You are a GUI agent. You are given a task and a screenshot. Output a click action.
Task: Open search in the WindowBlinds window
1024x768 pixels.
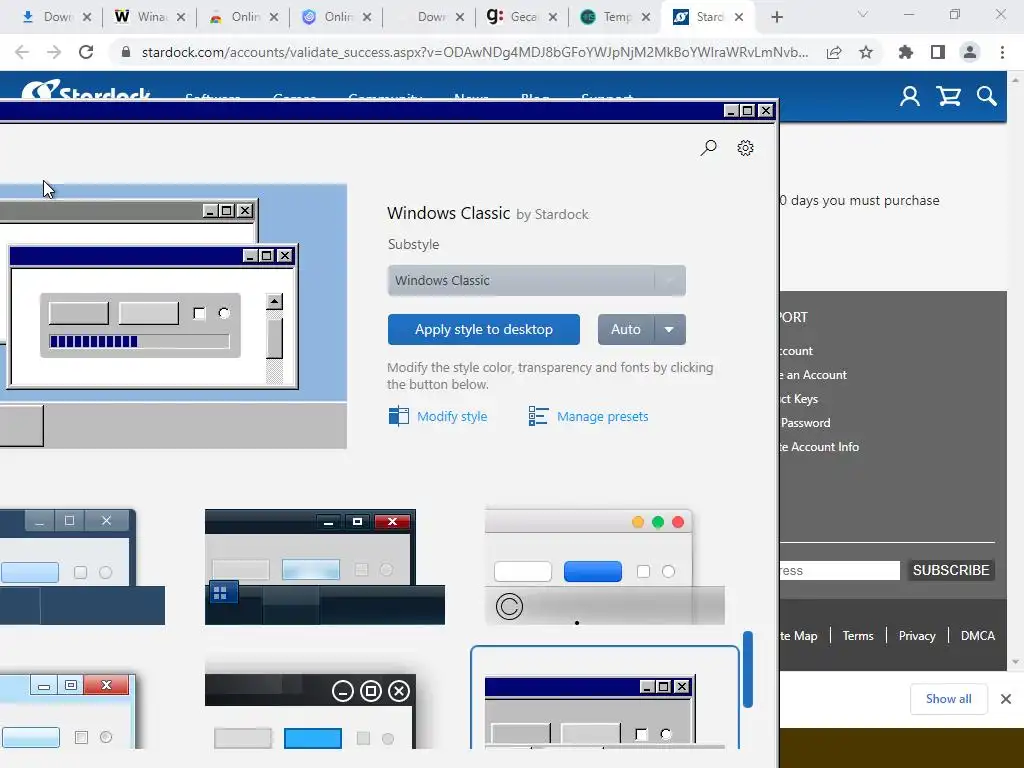[x=709, y=148]
